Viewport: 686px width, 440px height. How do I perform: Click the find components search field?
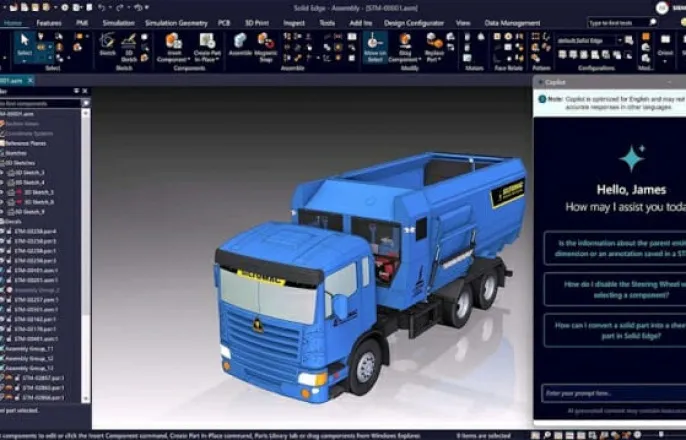[x=40, y=104]
